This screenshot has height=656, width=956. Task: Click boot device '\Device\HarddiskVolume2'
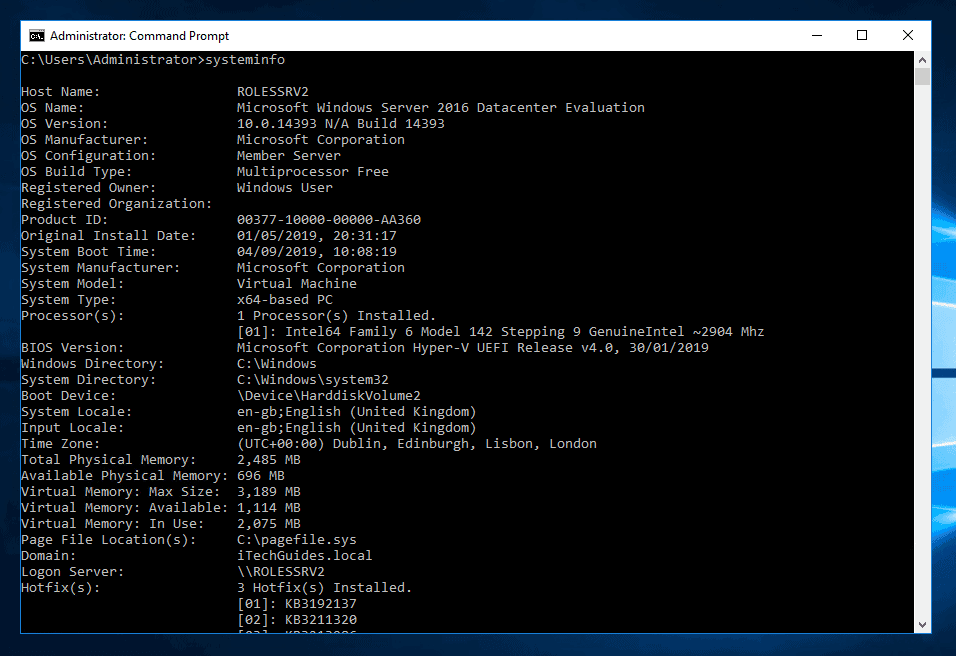(x=329, y=396)
